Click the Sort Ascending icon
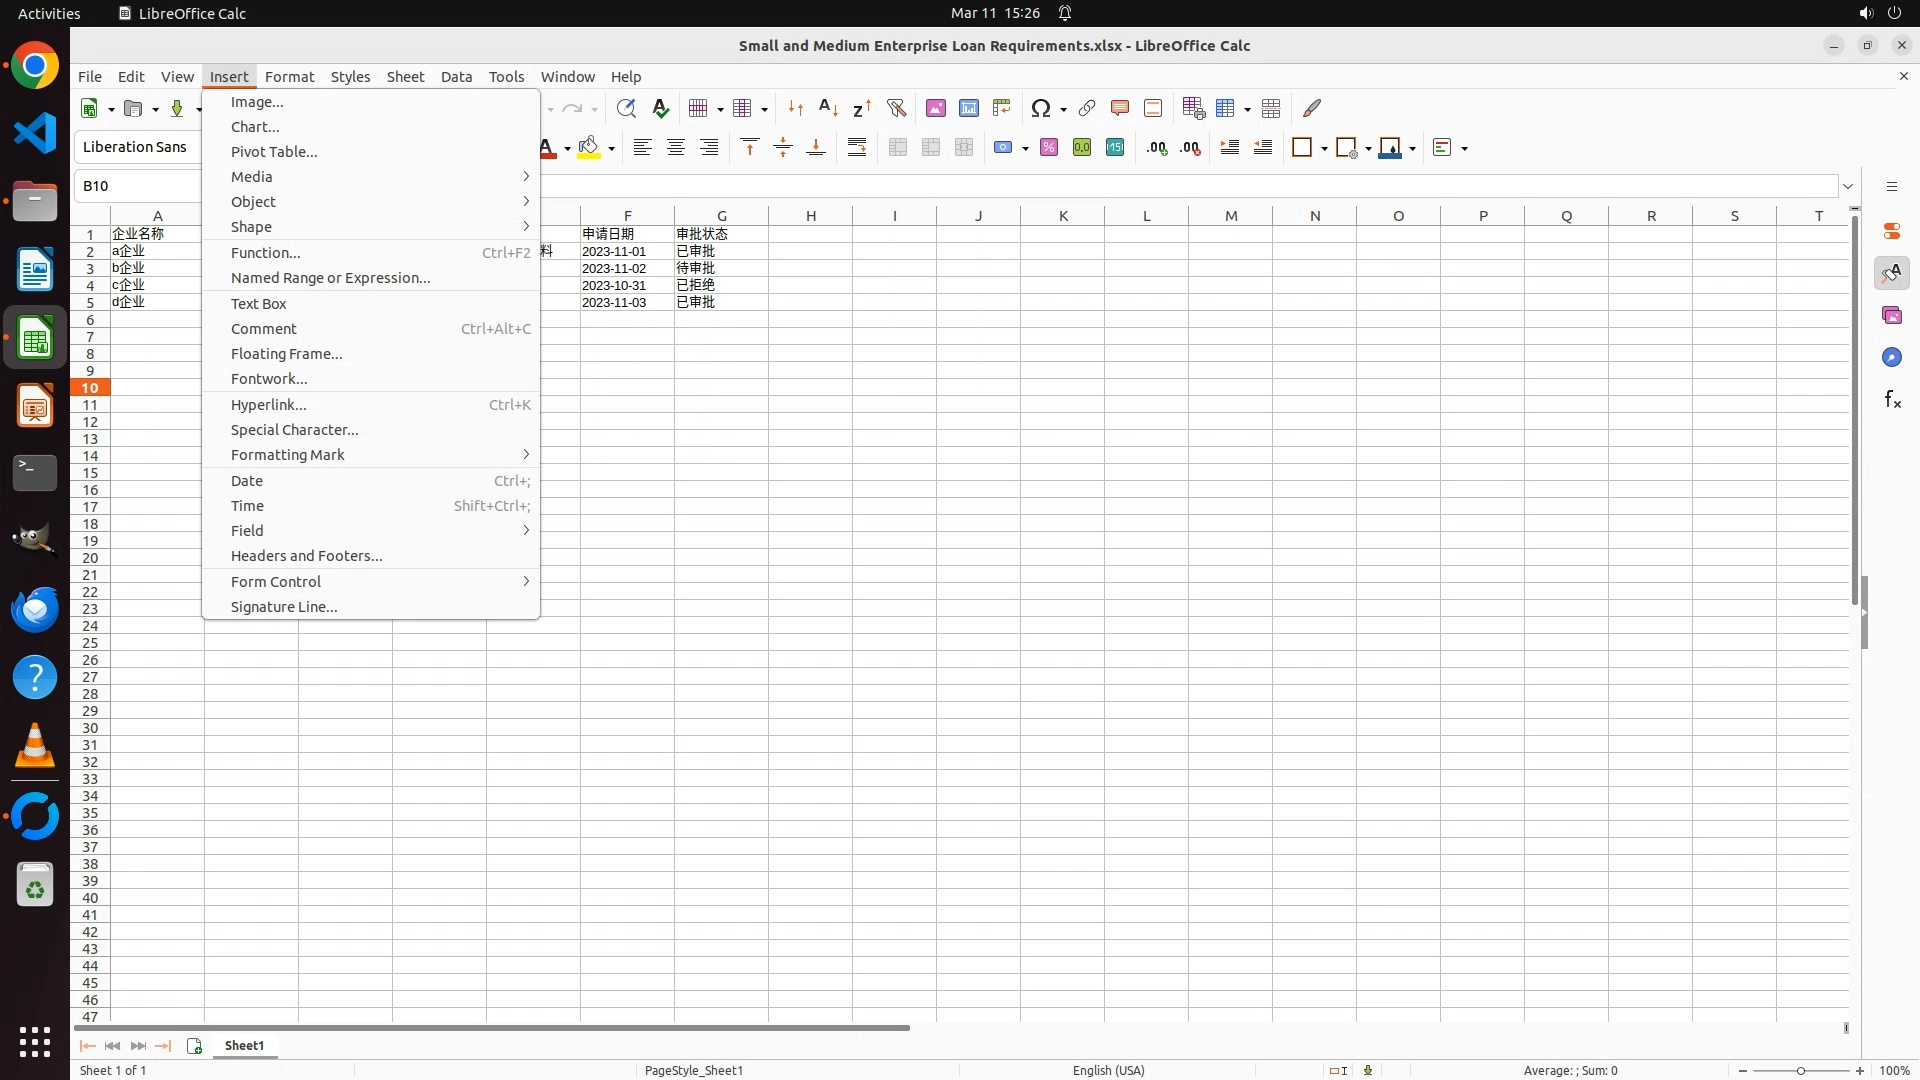 pyautogui.click(x=828, y=108)
